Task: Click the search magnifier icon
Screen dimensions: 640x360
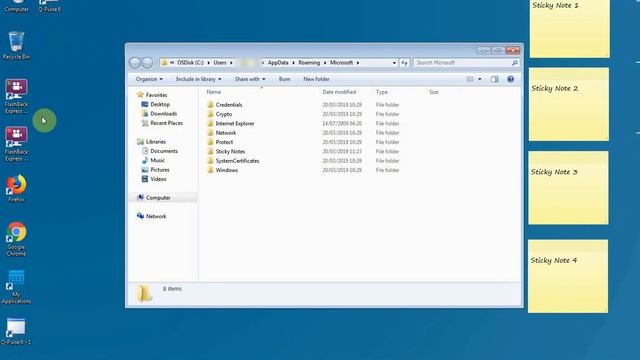Action: coord(514,63)
